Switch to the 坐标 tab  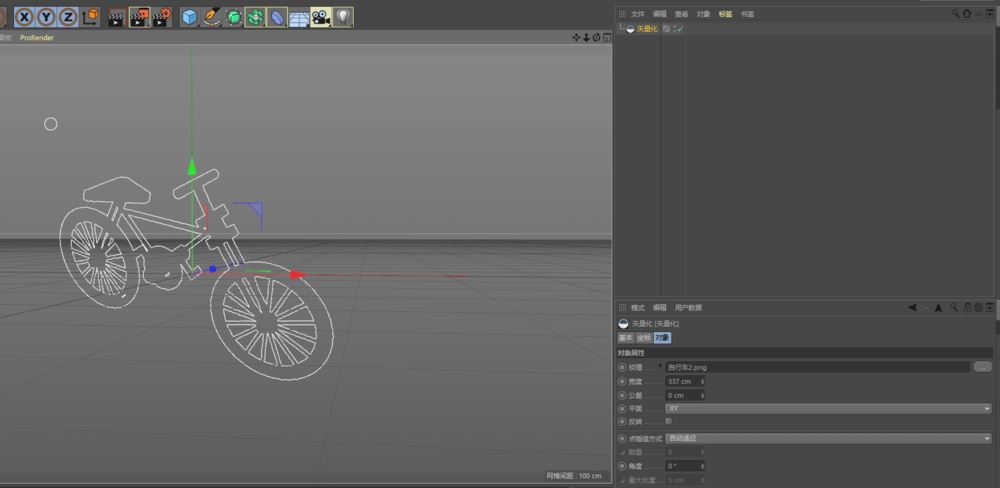pyautogui.click(x=644, y=338)
